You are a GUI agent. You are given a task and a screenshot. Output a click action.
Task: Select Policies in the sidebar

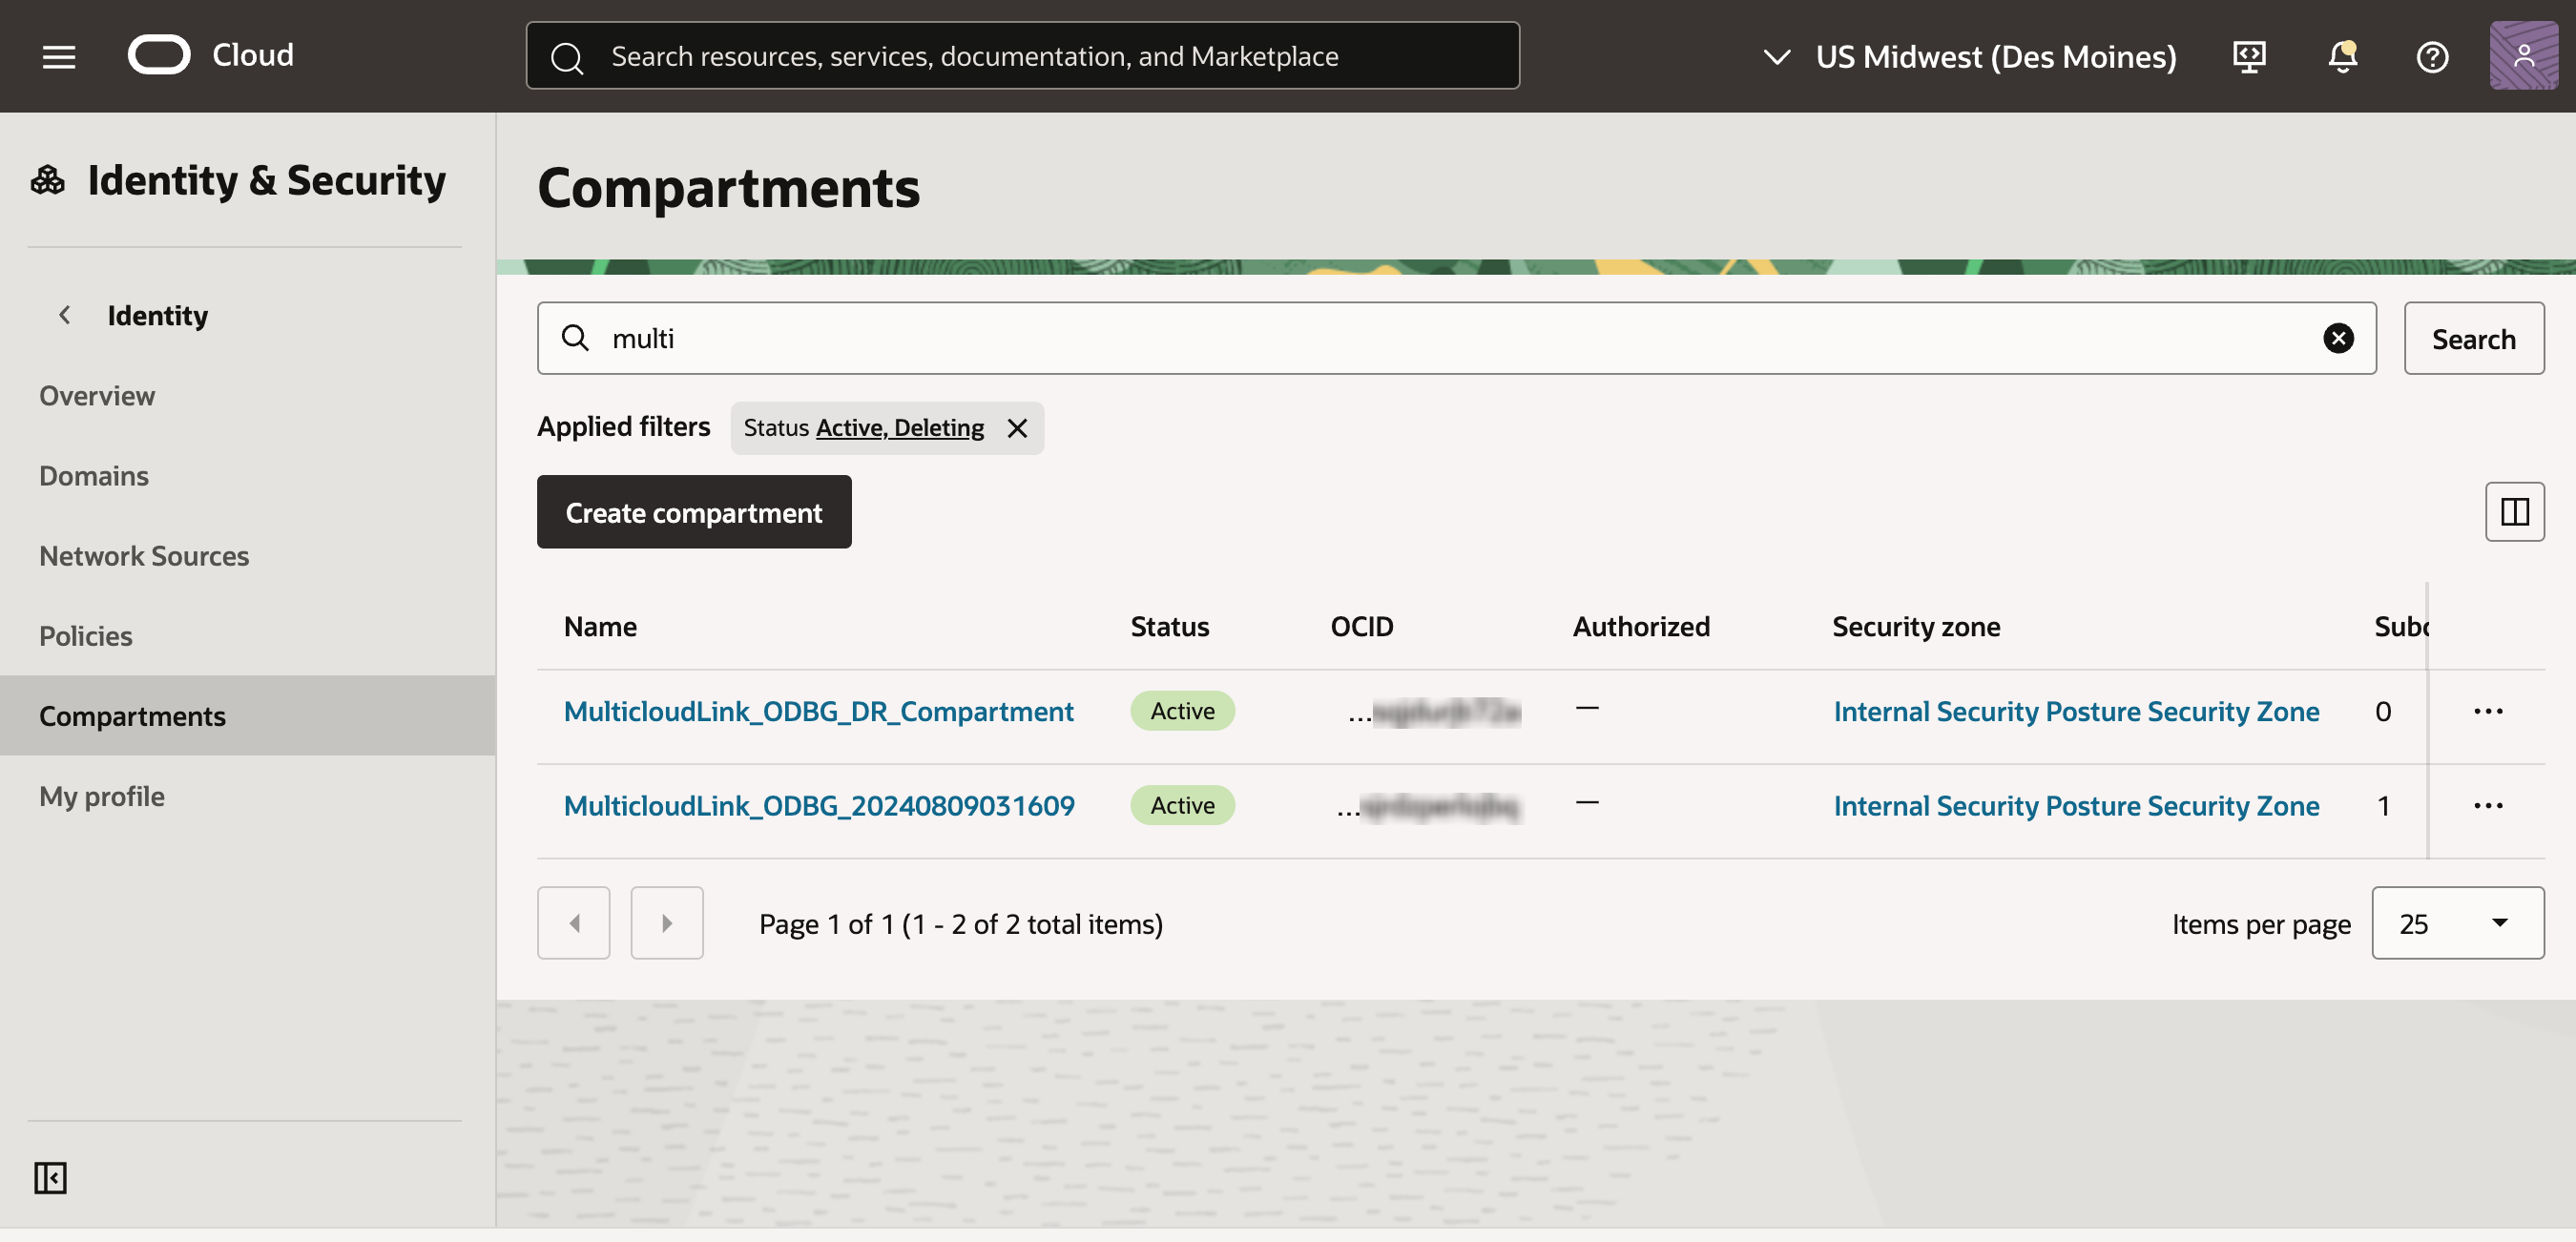click(x=86, y=635)
